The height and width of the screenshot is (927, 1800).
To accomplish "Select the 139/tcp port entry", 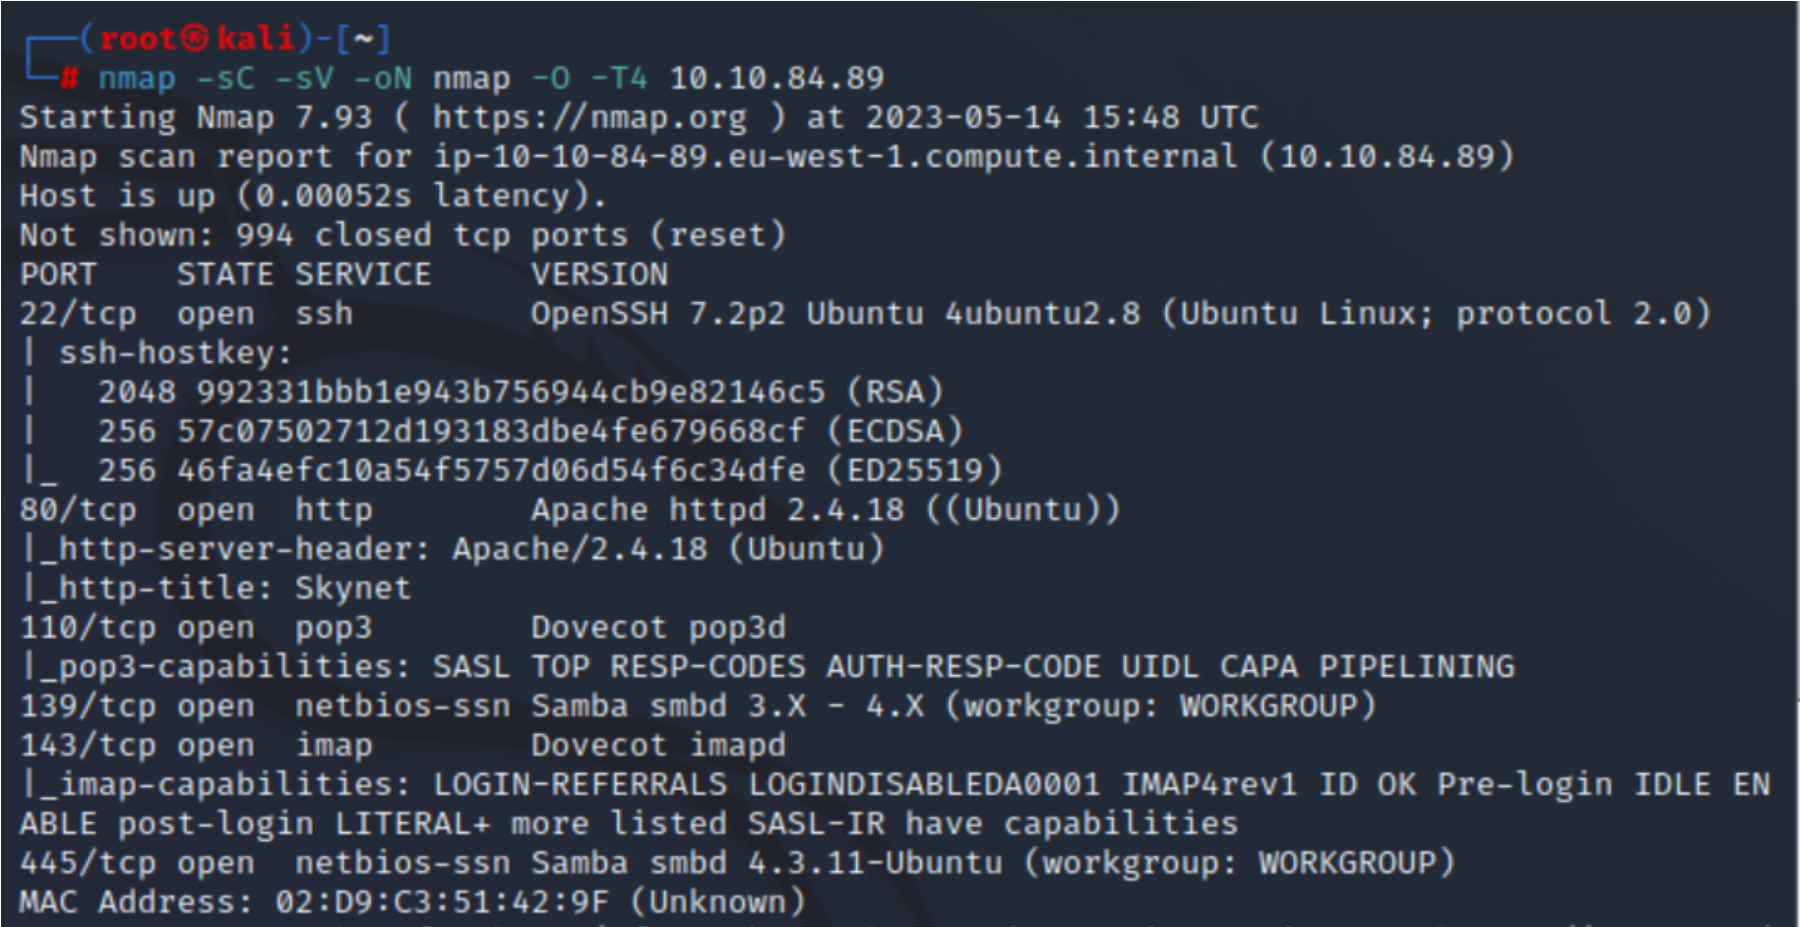I will pyautogui.click(x=87, y=706).
